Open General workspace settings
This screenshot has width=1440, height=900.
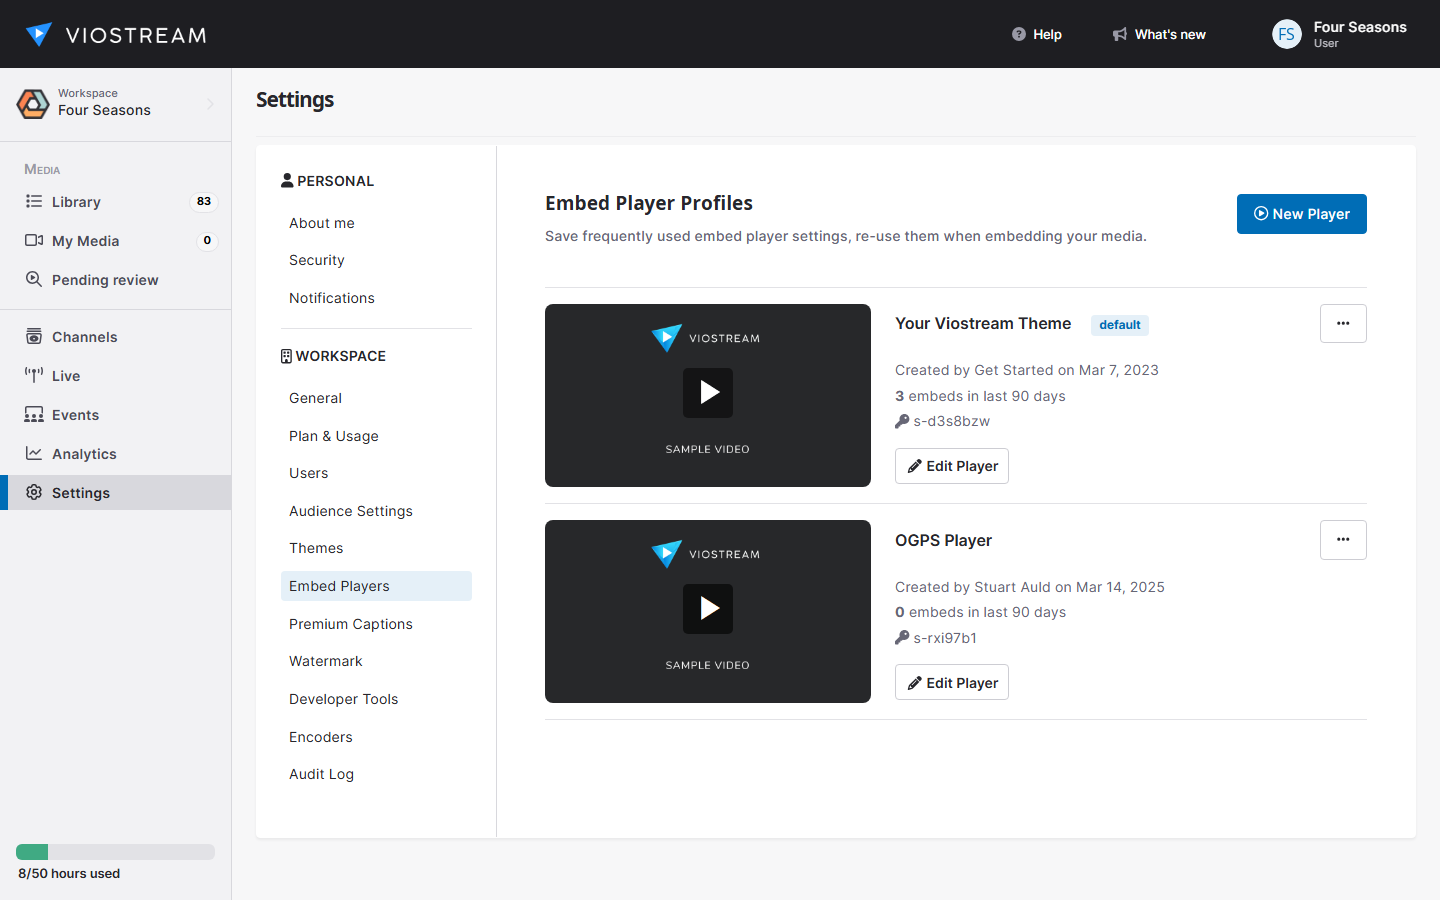tap(376, 398)
